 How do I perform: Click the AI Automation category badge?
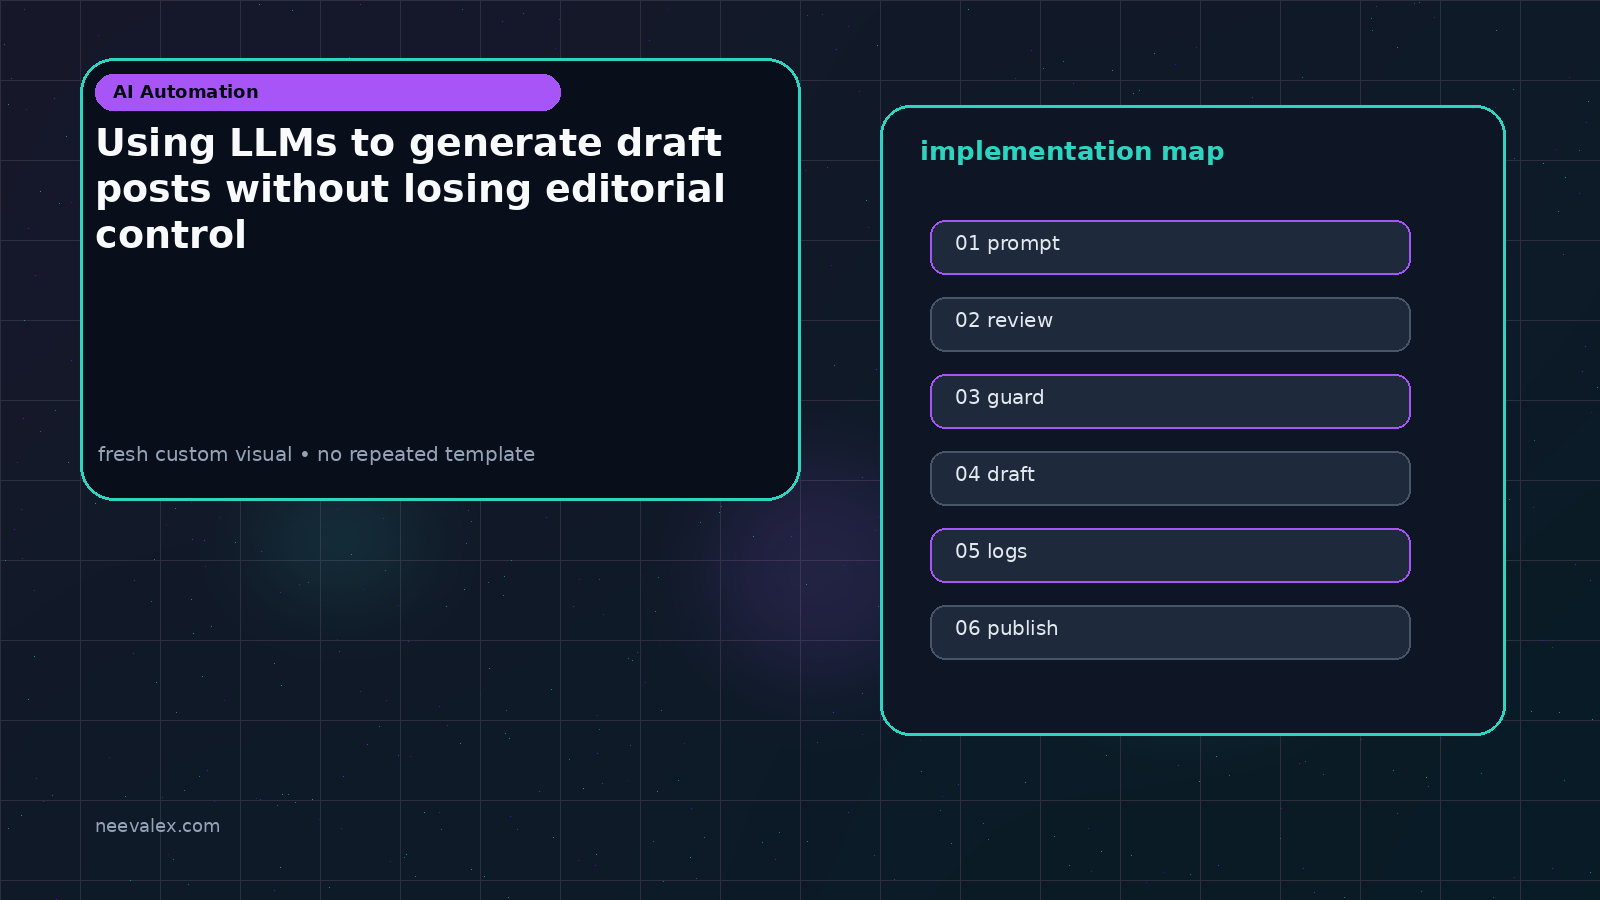point(328,92)
